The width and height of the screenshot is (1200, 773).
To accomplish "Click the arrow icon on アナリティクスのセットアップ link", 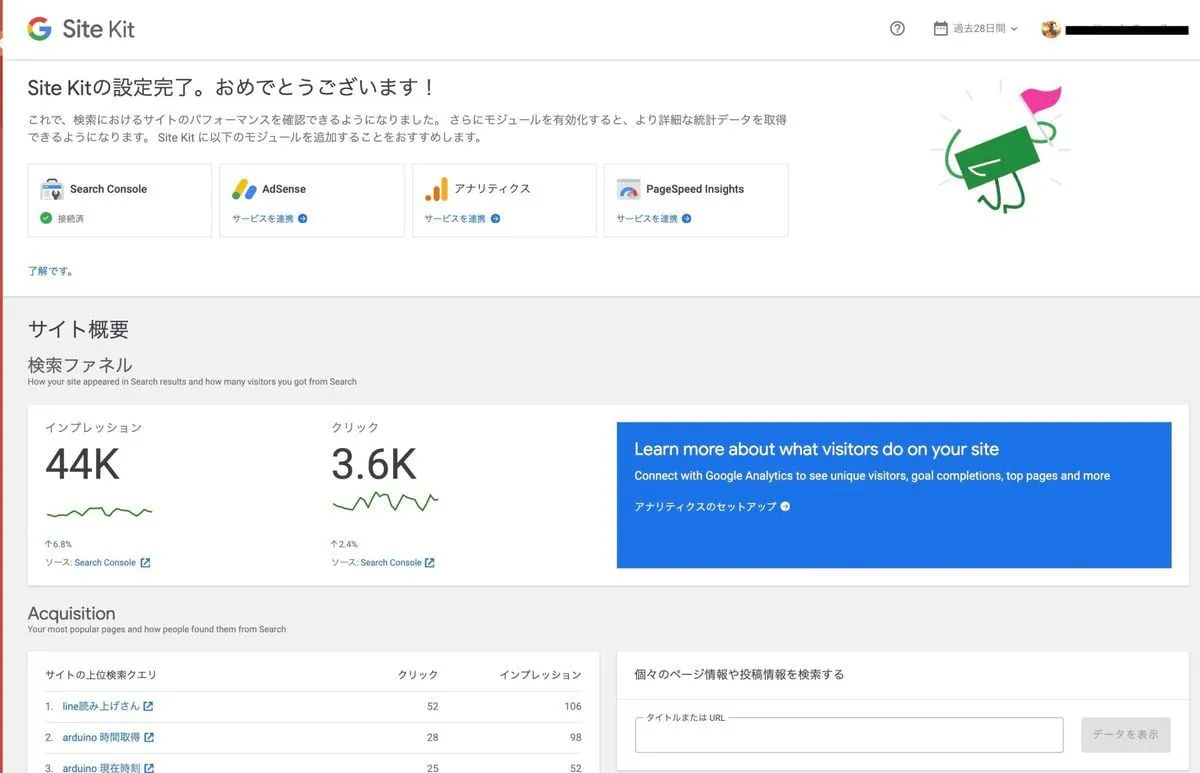I will pyautogui.click(x=784, y=507).
